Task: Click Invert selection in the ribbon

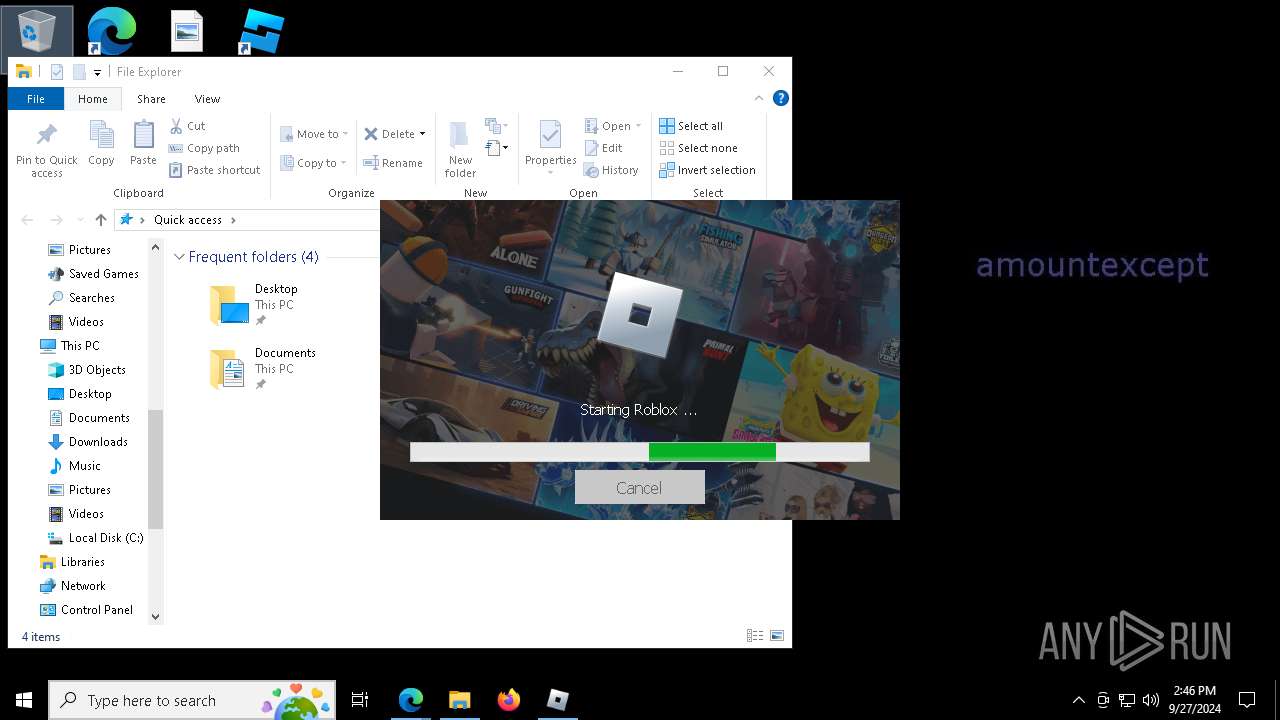Action: (707, 170)
